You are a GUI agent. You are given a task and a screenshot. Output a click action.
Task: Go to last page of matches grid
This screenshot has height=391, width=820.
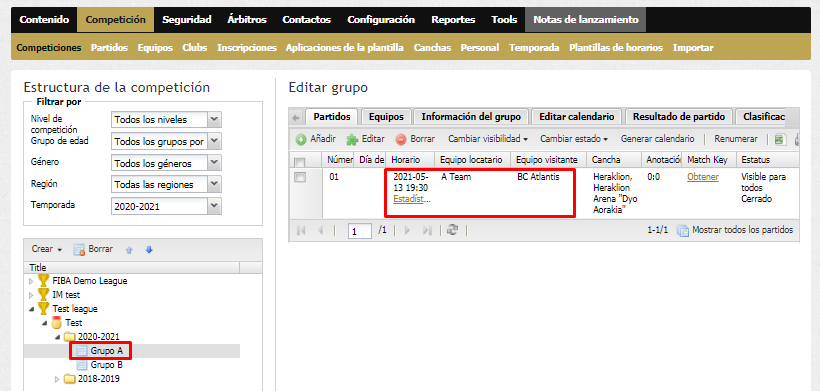coord(427,230)
